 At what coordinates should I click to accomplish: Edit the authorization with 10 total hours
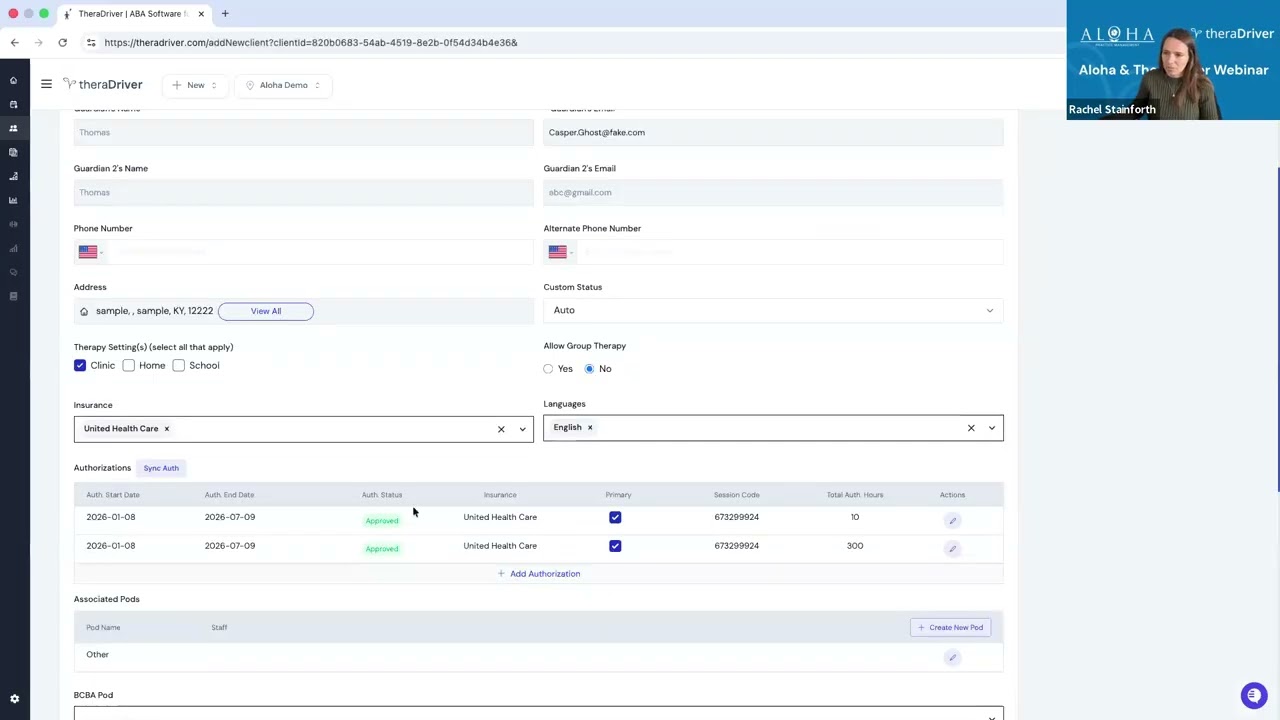pos(952,520)
